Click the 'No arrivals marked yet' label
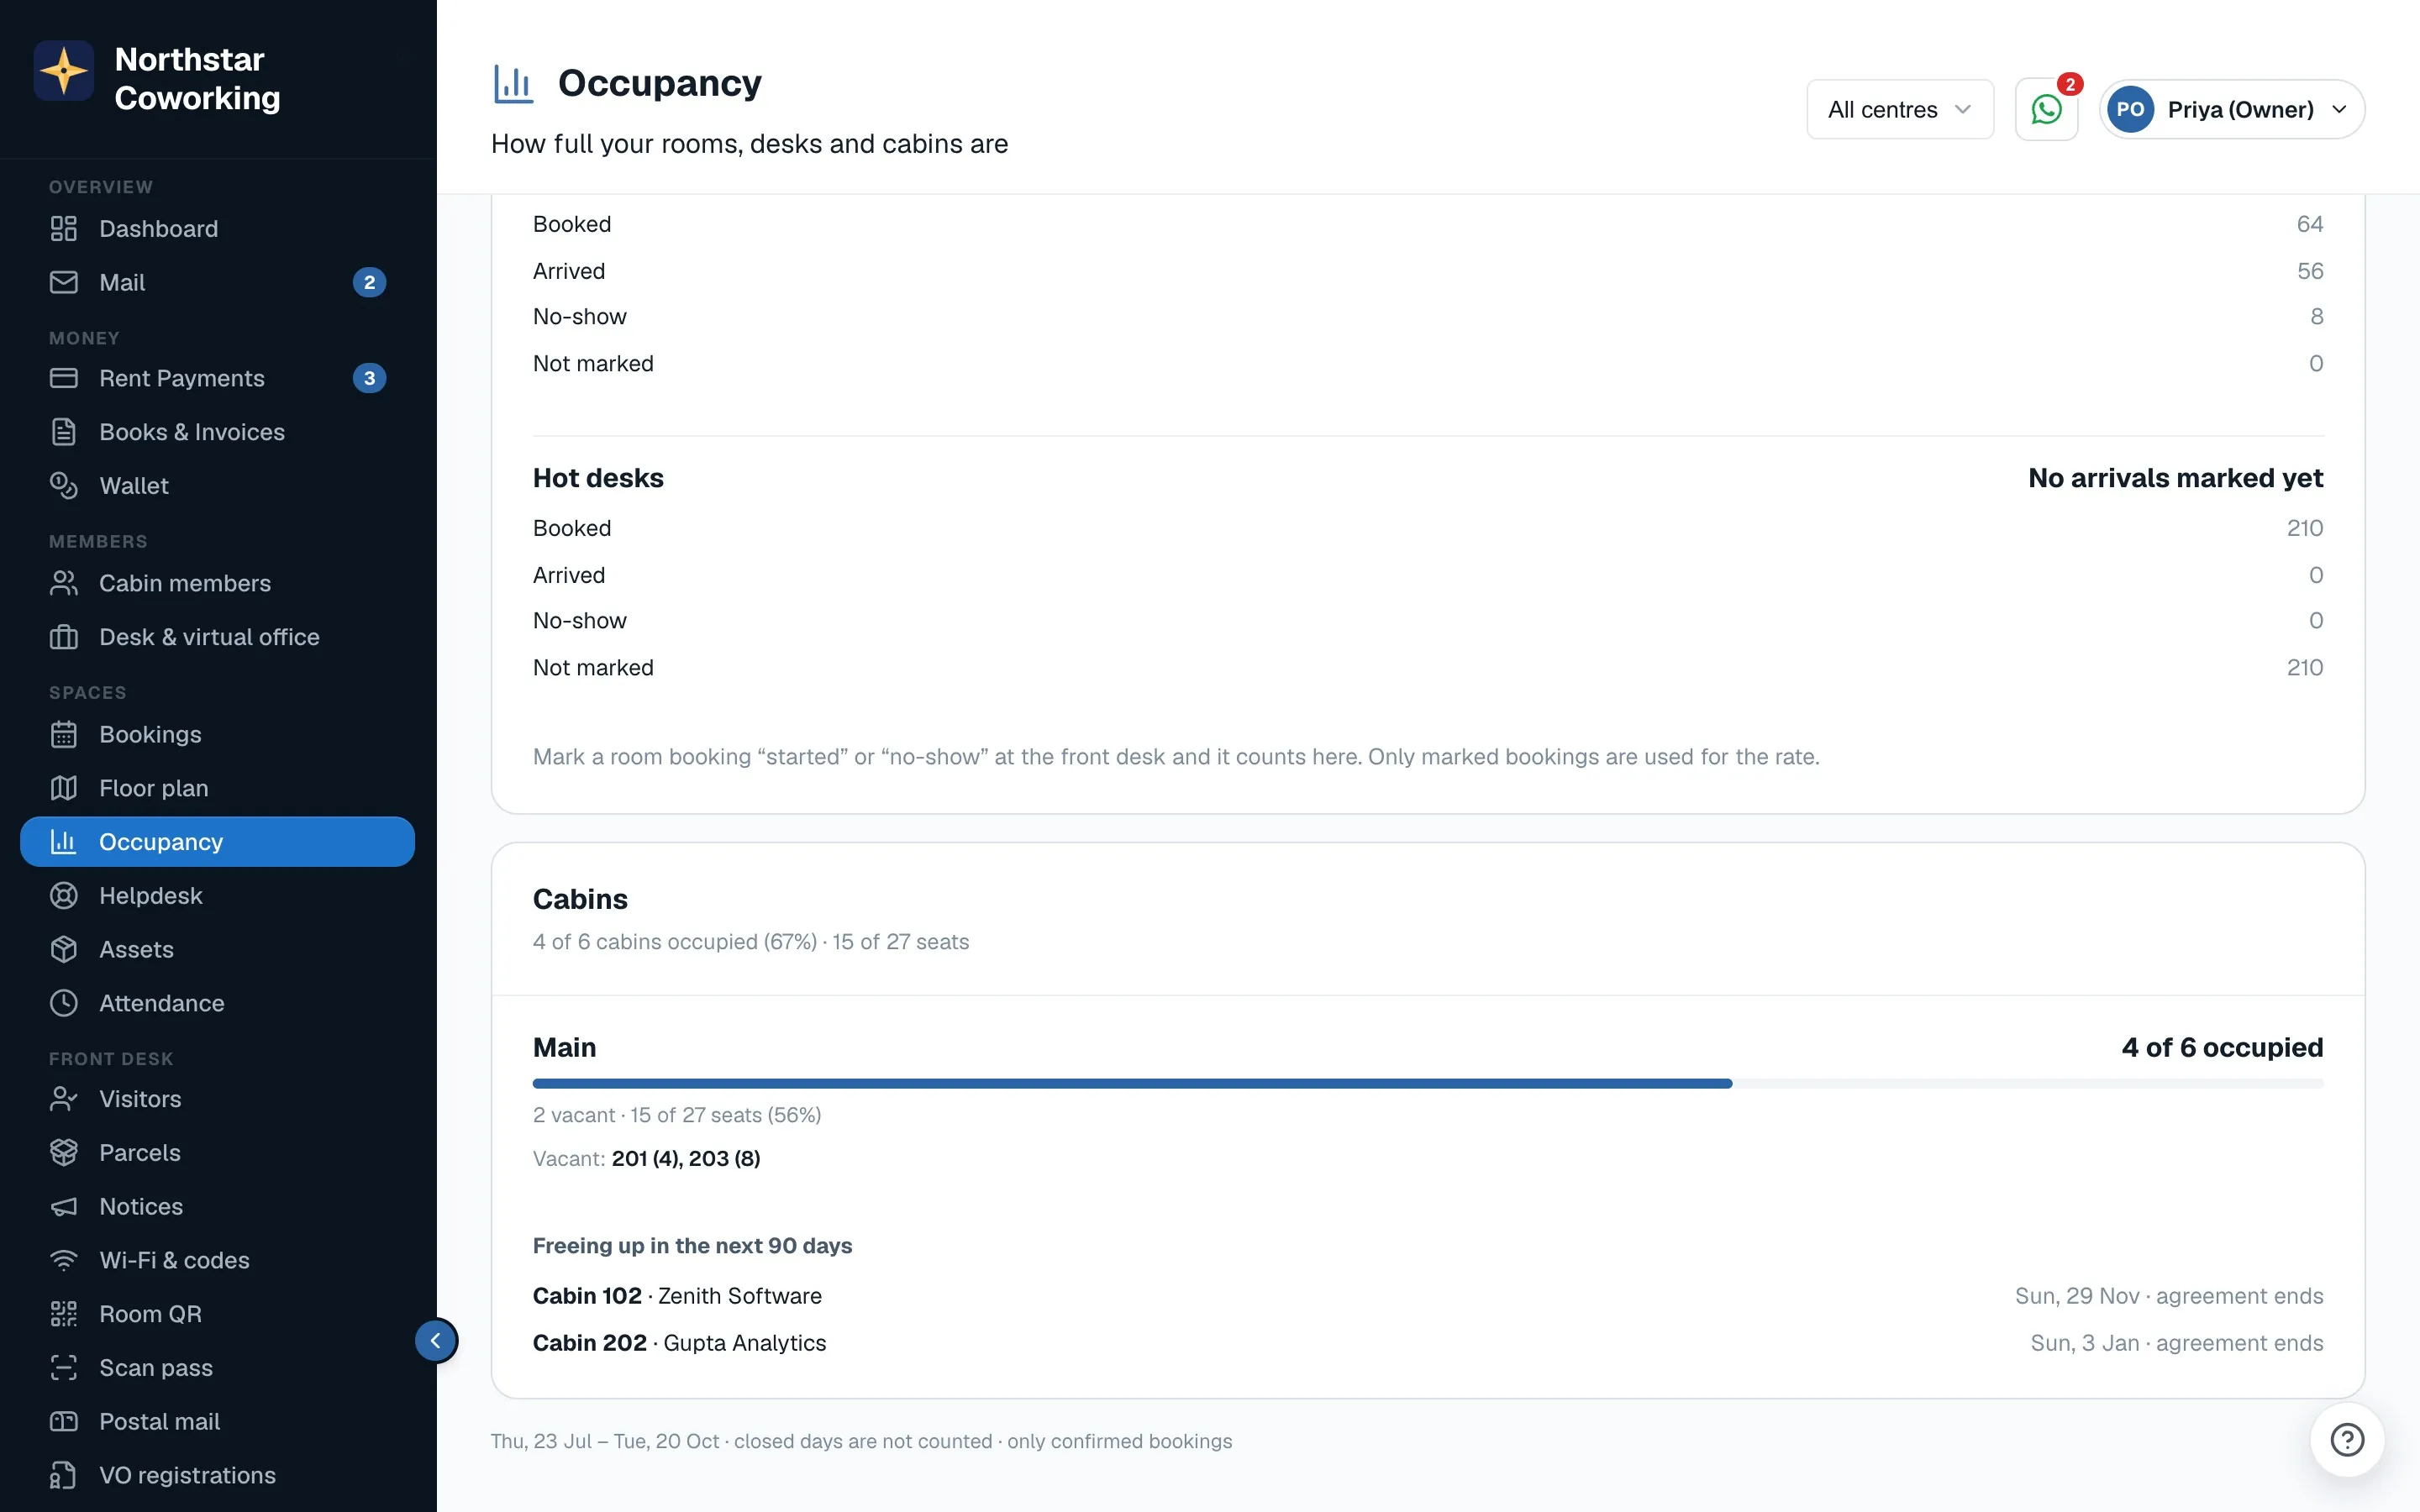The width and height of the screenshot is (2420, 1512). (x=2175, y=478)
